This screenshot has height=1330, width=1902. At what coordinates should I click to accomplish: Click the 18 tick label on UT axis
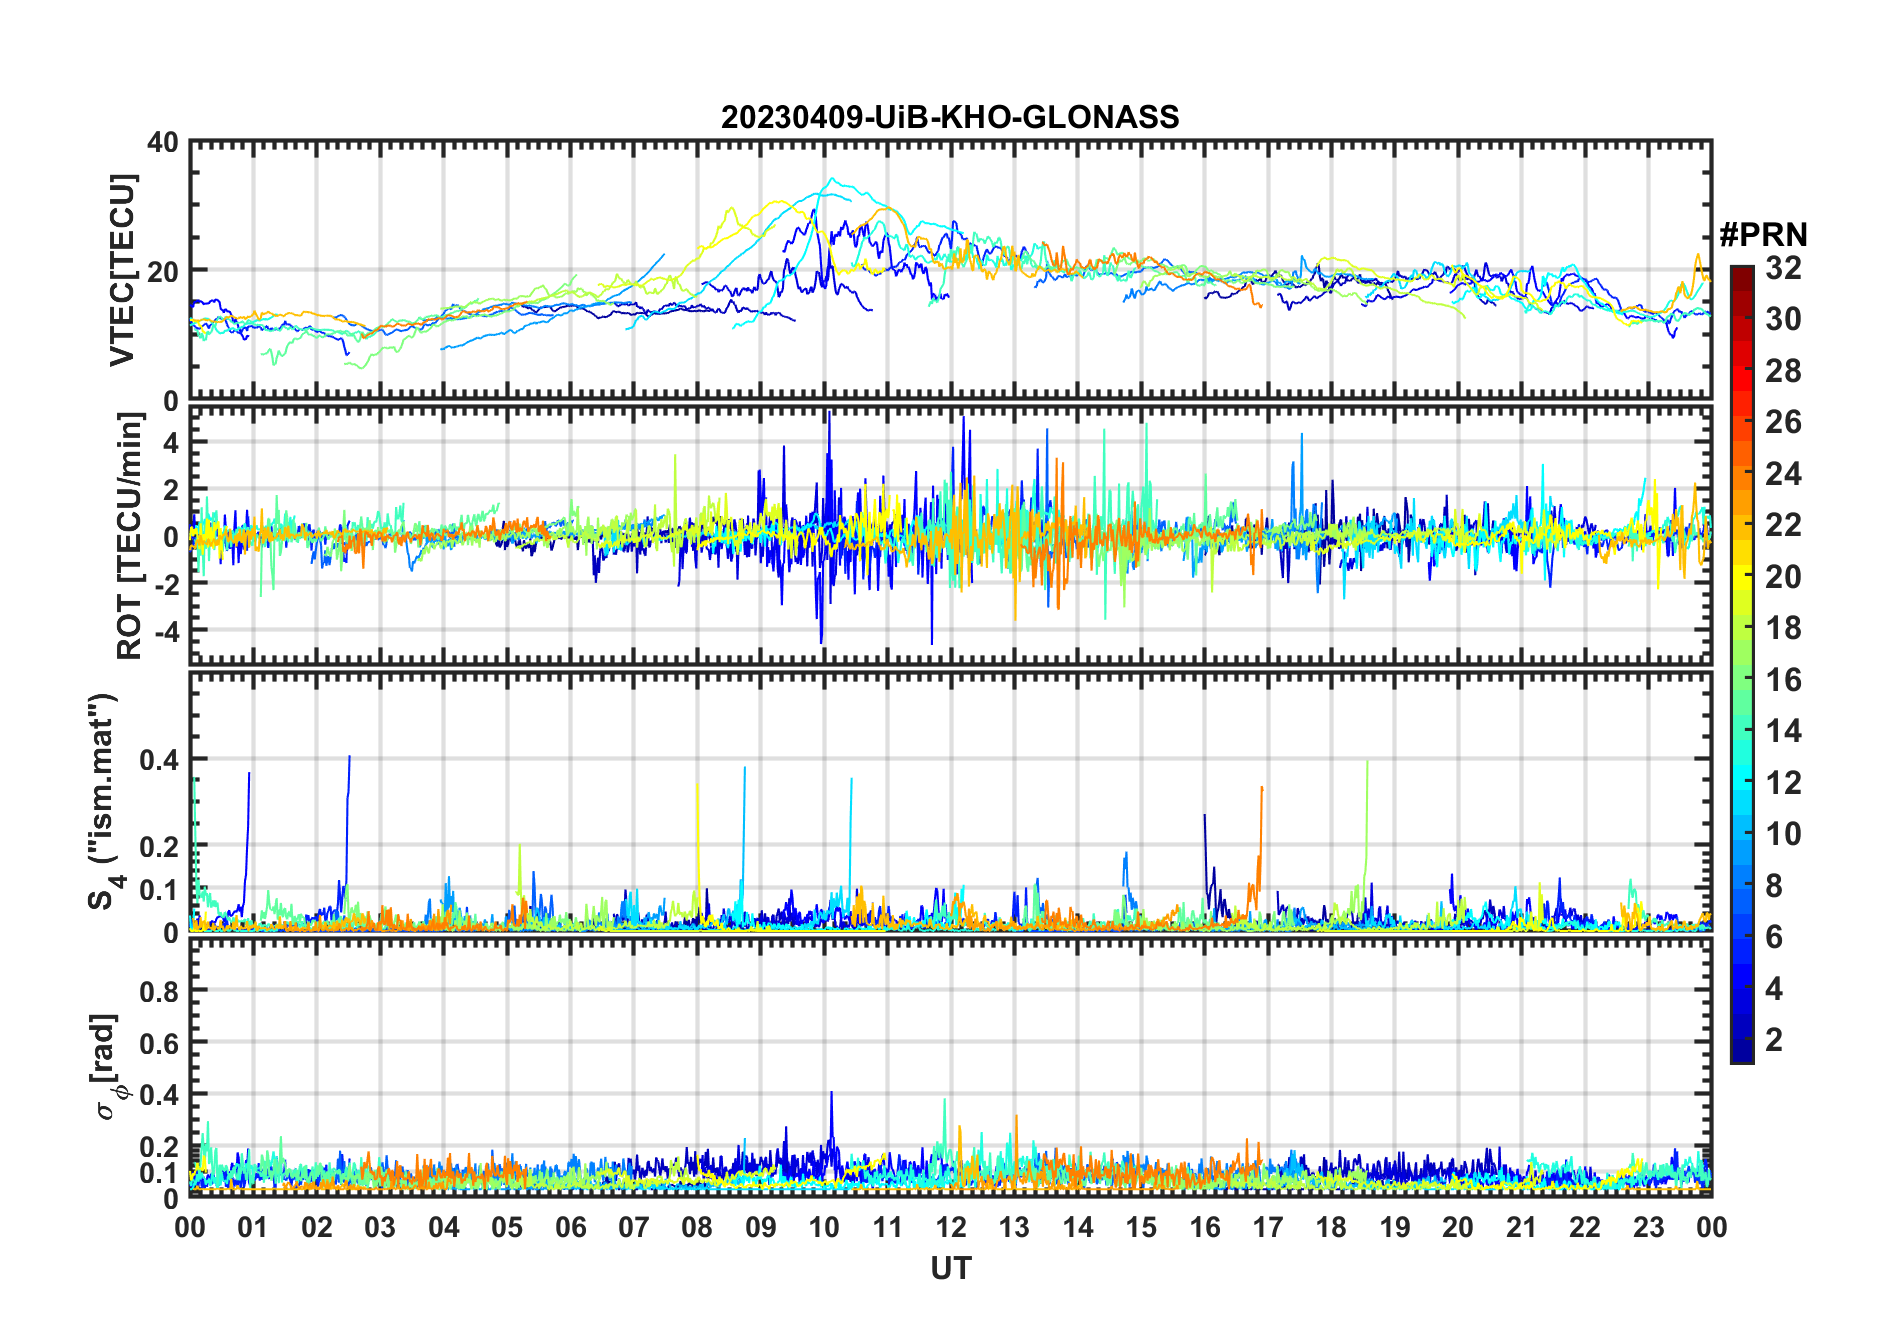1331,1227
